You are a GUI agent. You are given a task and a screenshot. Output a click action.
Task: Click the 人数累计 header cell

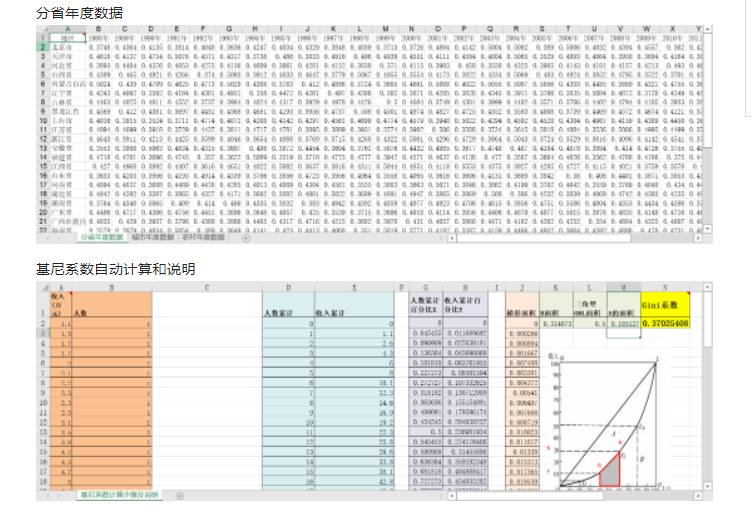[288, 304]
